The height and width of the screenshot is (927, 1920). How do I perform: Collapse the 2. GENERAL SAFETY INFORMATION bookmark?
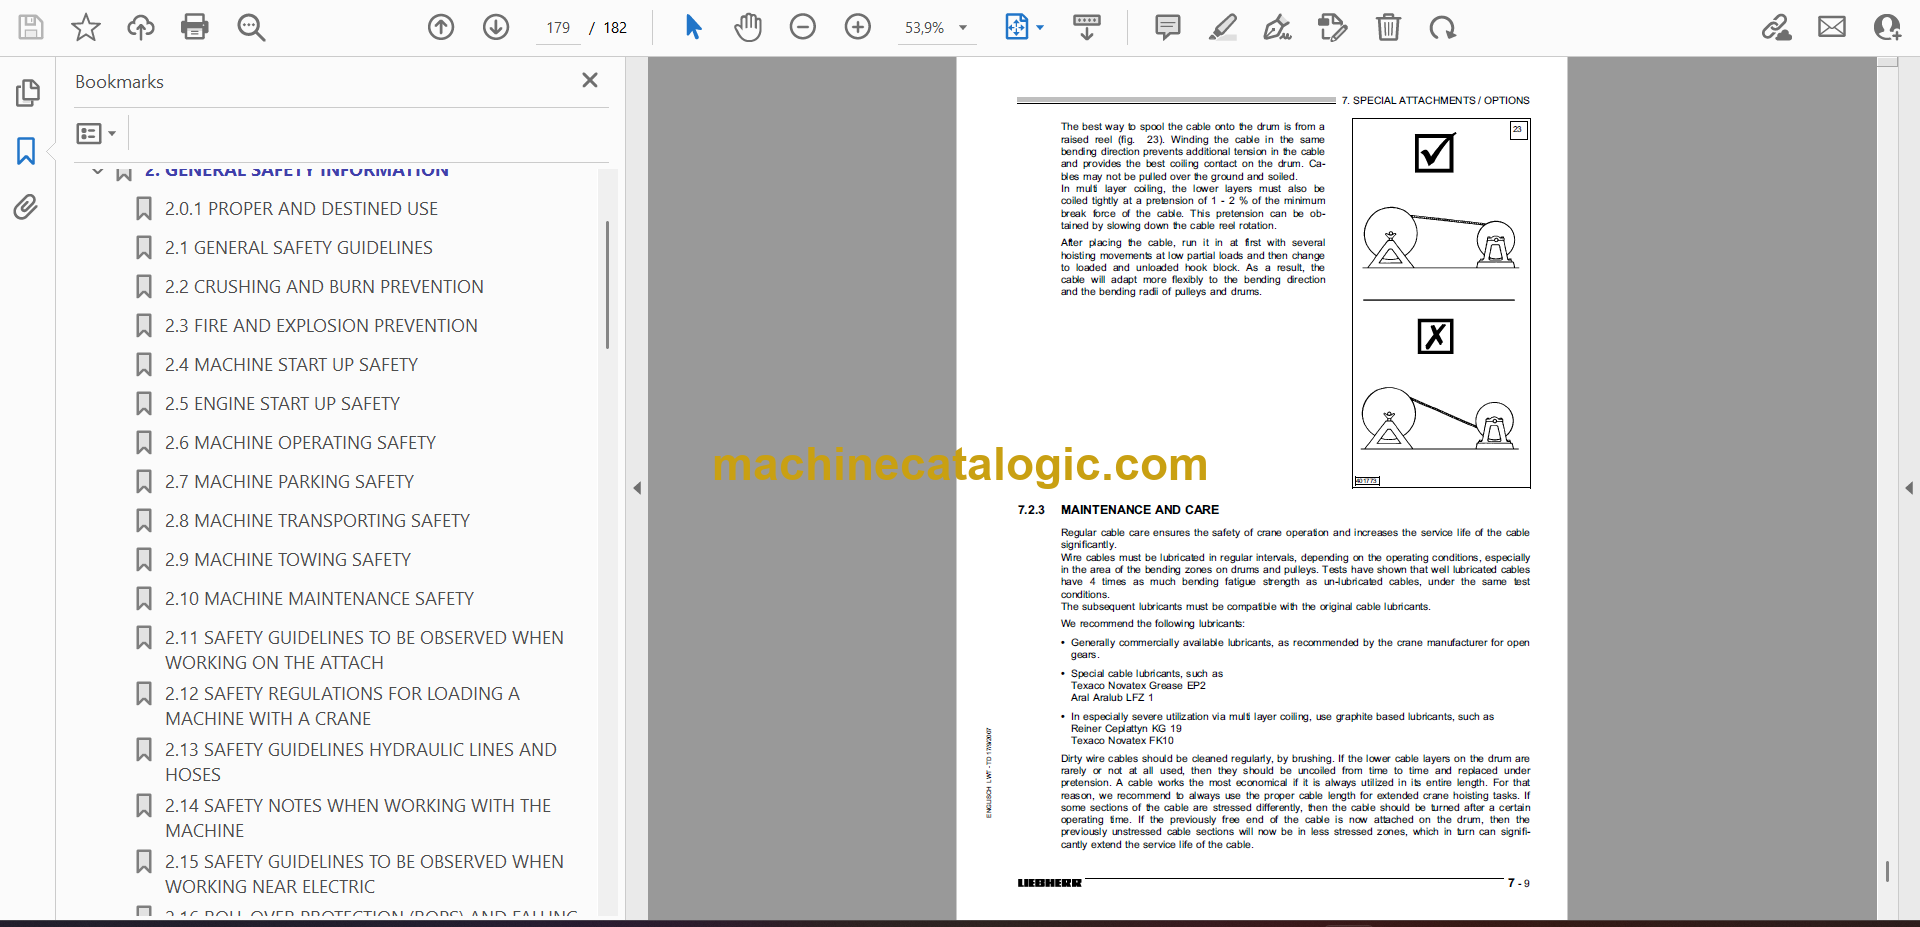[98, 171]
